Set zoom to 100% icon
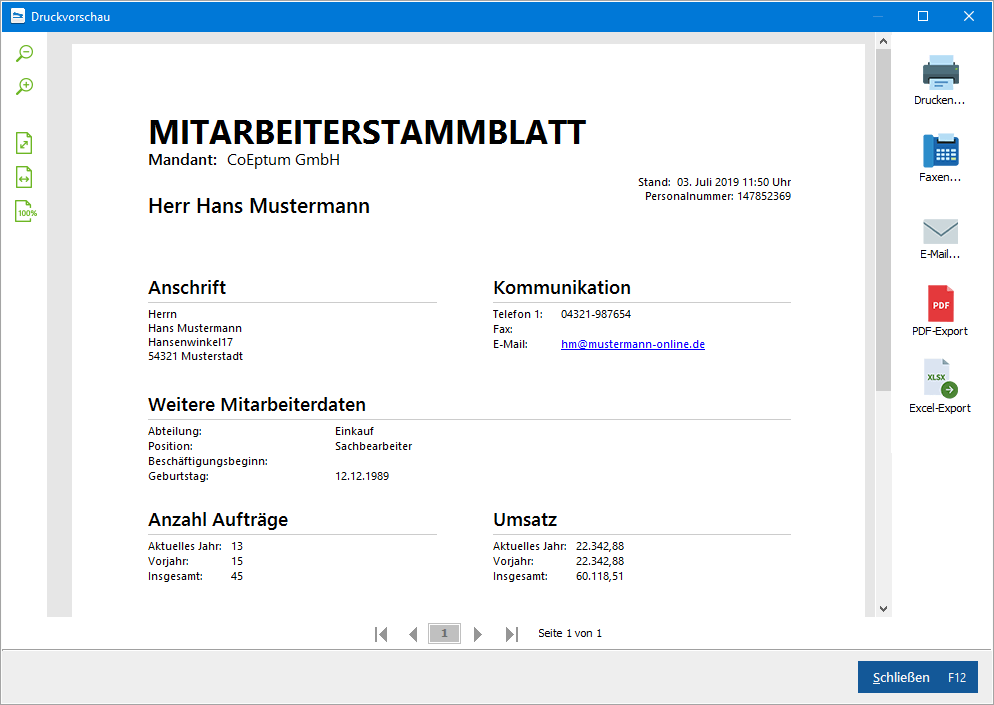Viewport: 994px width, 705px height. coord(26,211)
